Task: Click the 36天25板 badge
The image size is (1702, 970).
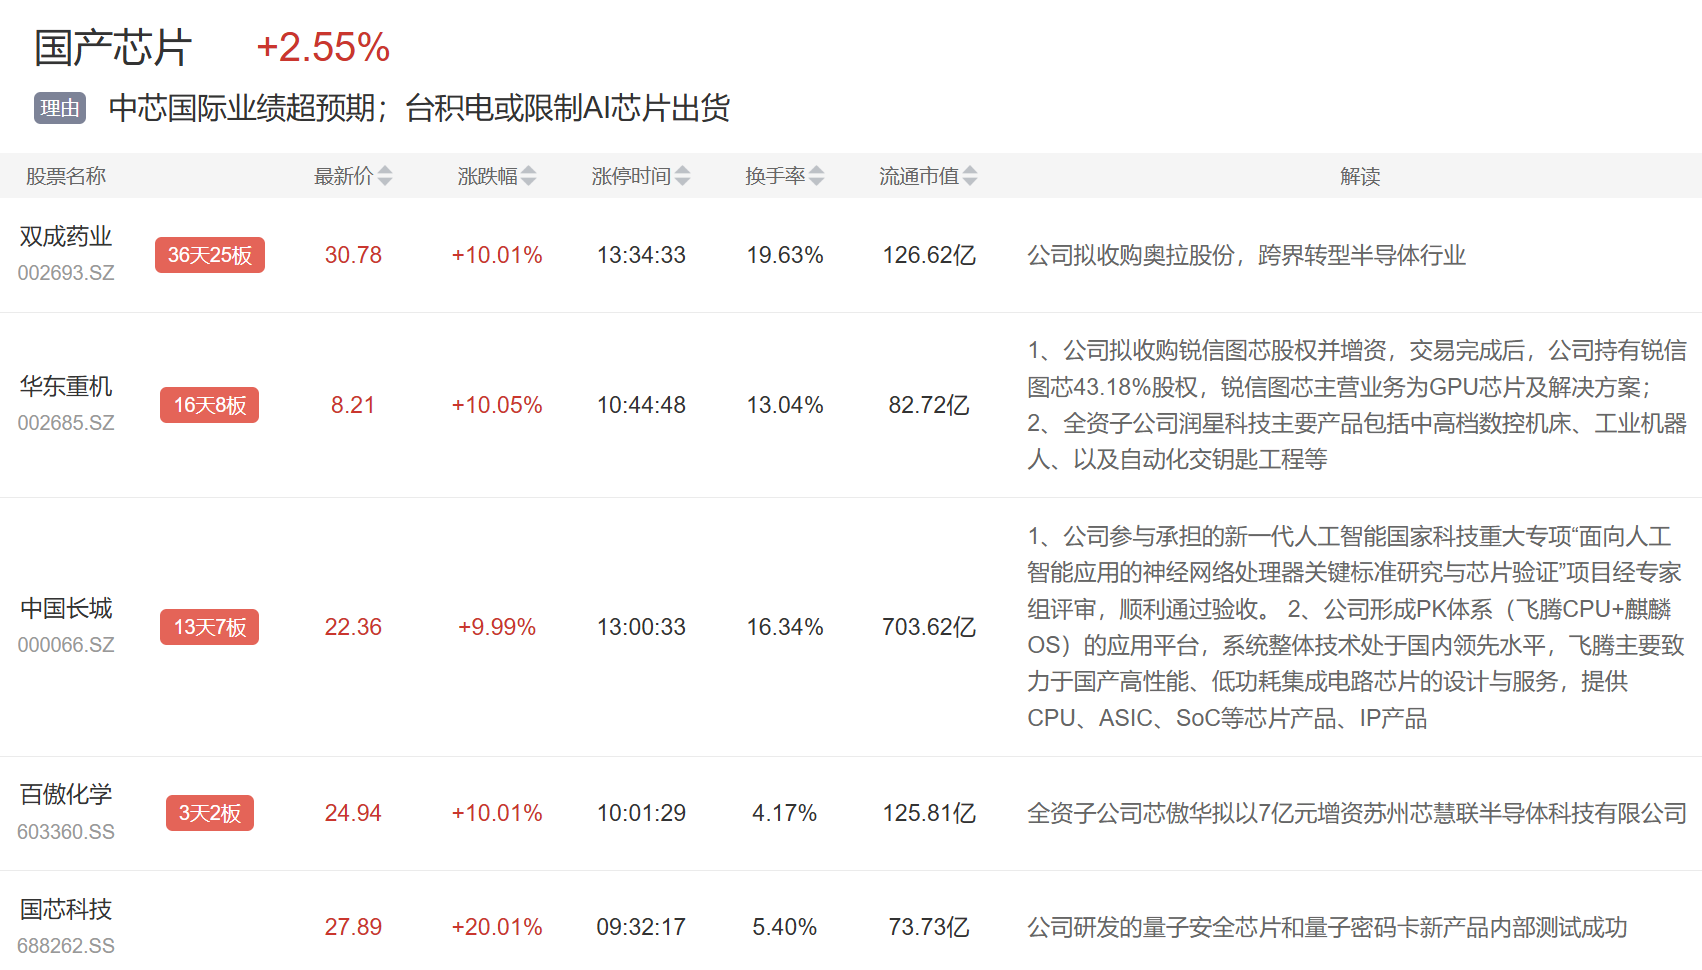Action: [209, 255]
